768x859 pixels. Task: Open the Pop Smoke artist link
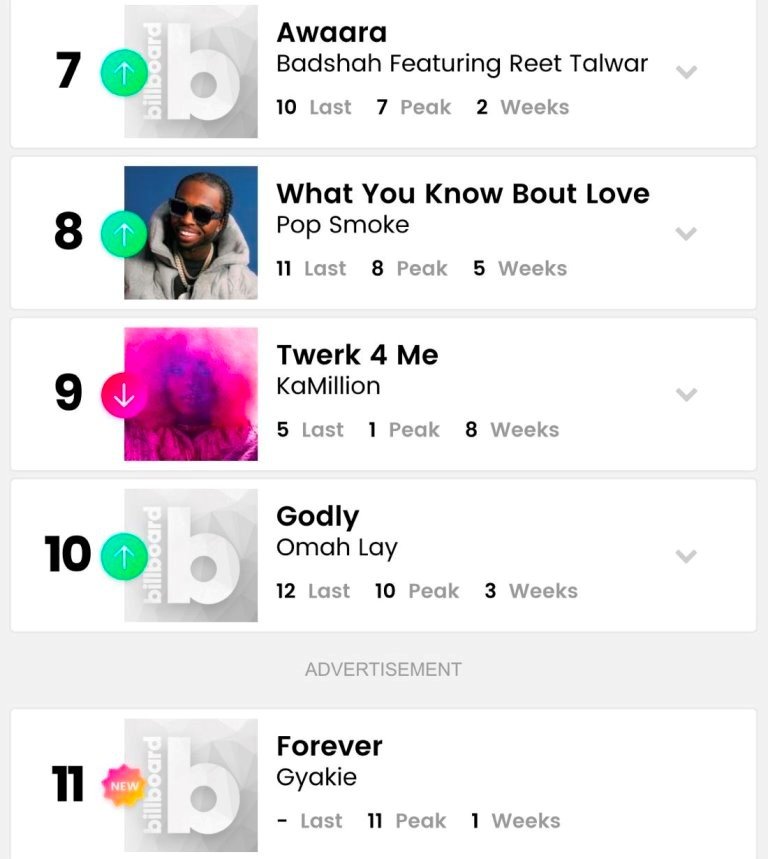[x=342, y=225]
